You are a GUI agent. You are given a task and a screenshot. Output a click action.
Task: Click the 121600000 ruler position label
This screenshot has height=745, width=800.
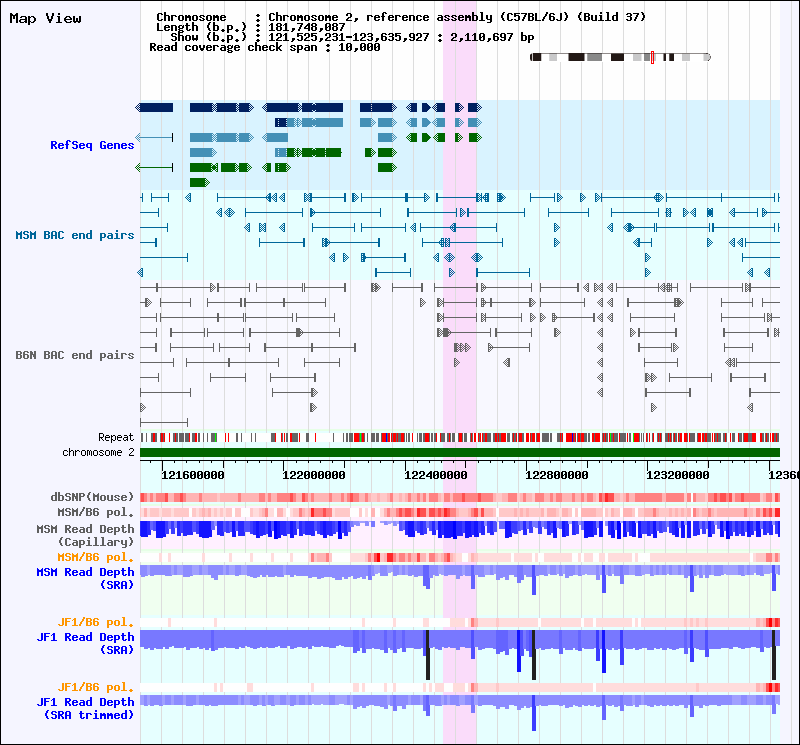pyautogui.click(x=193, y=476)
